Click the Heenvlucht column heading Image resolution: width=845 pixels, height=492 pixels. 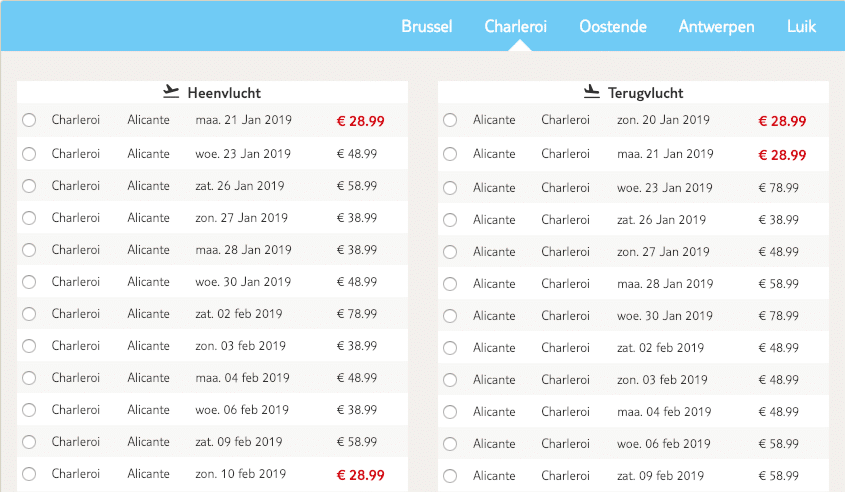pos(224,93)
